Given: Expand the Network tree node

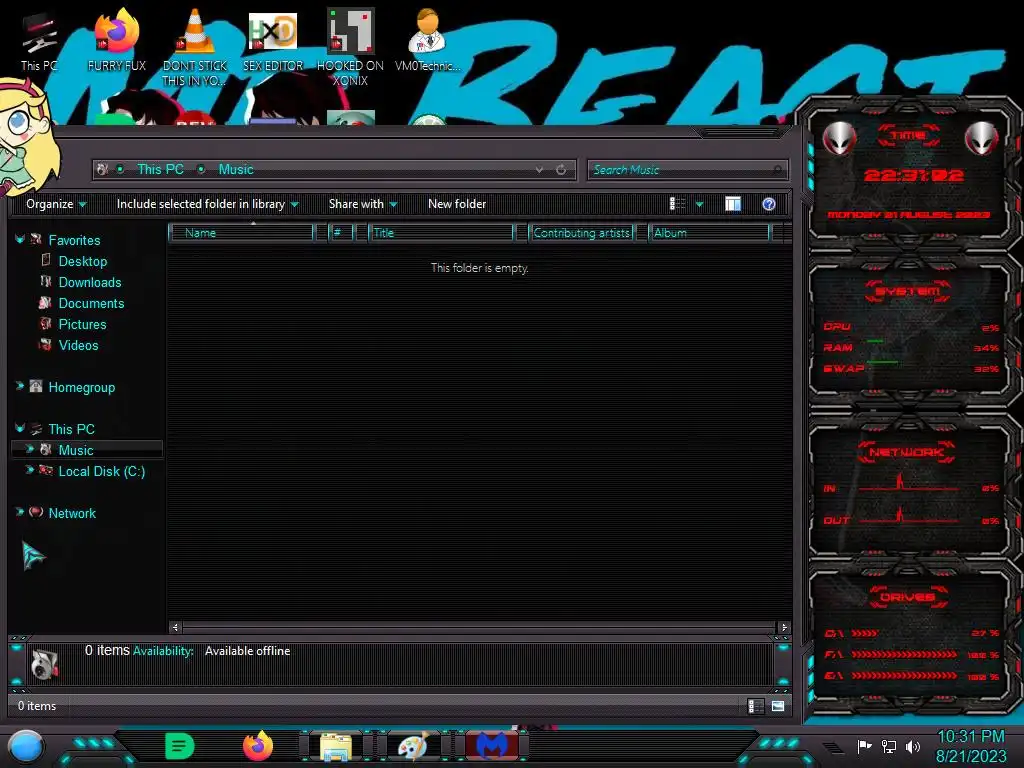Looking at the screenshot, I should click(x=20, y=513).
